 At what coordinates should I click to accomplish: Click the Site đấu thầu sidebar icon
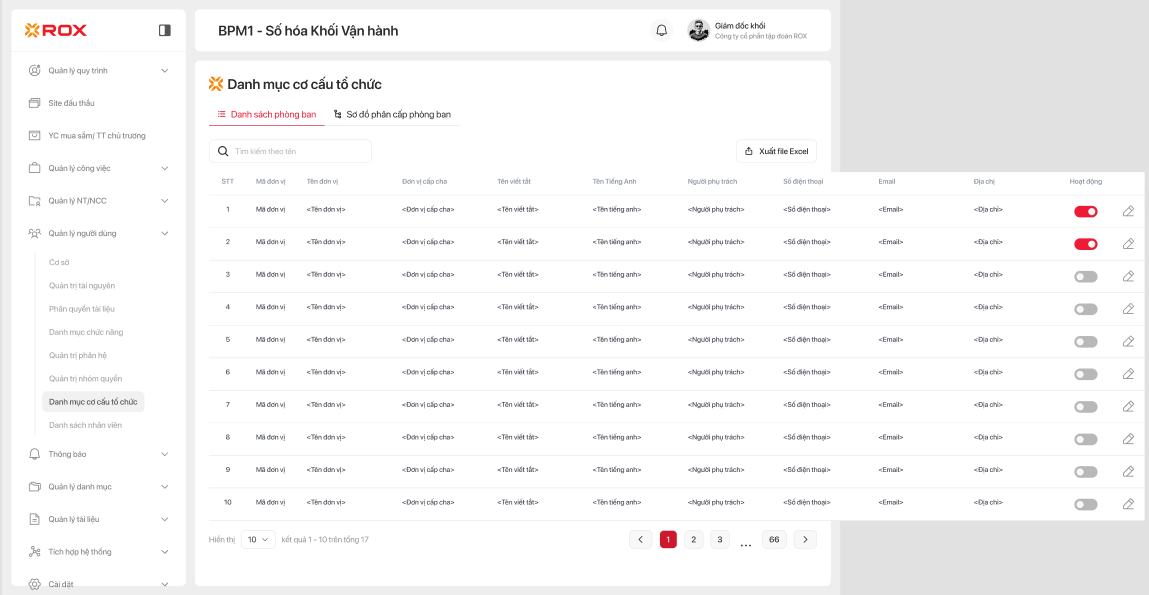coord(34,103)
